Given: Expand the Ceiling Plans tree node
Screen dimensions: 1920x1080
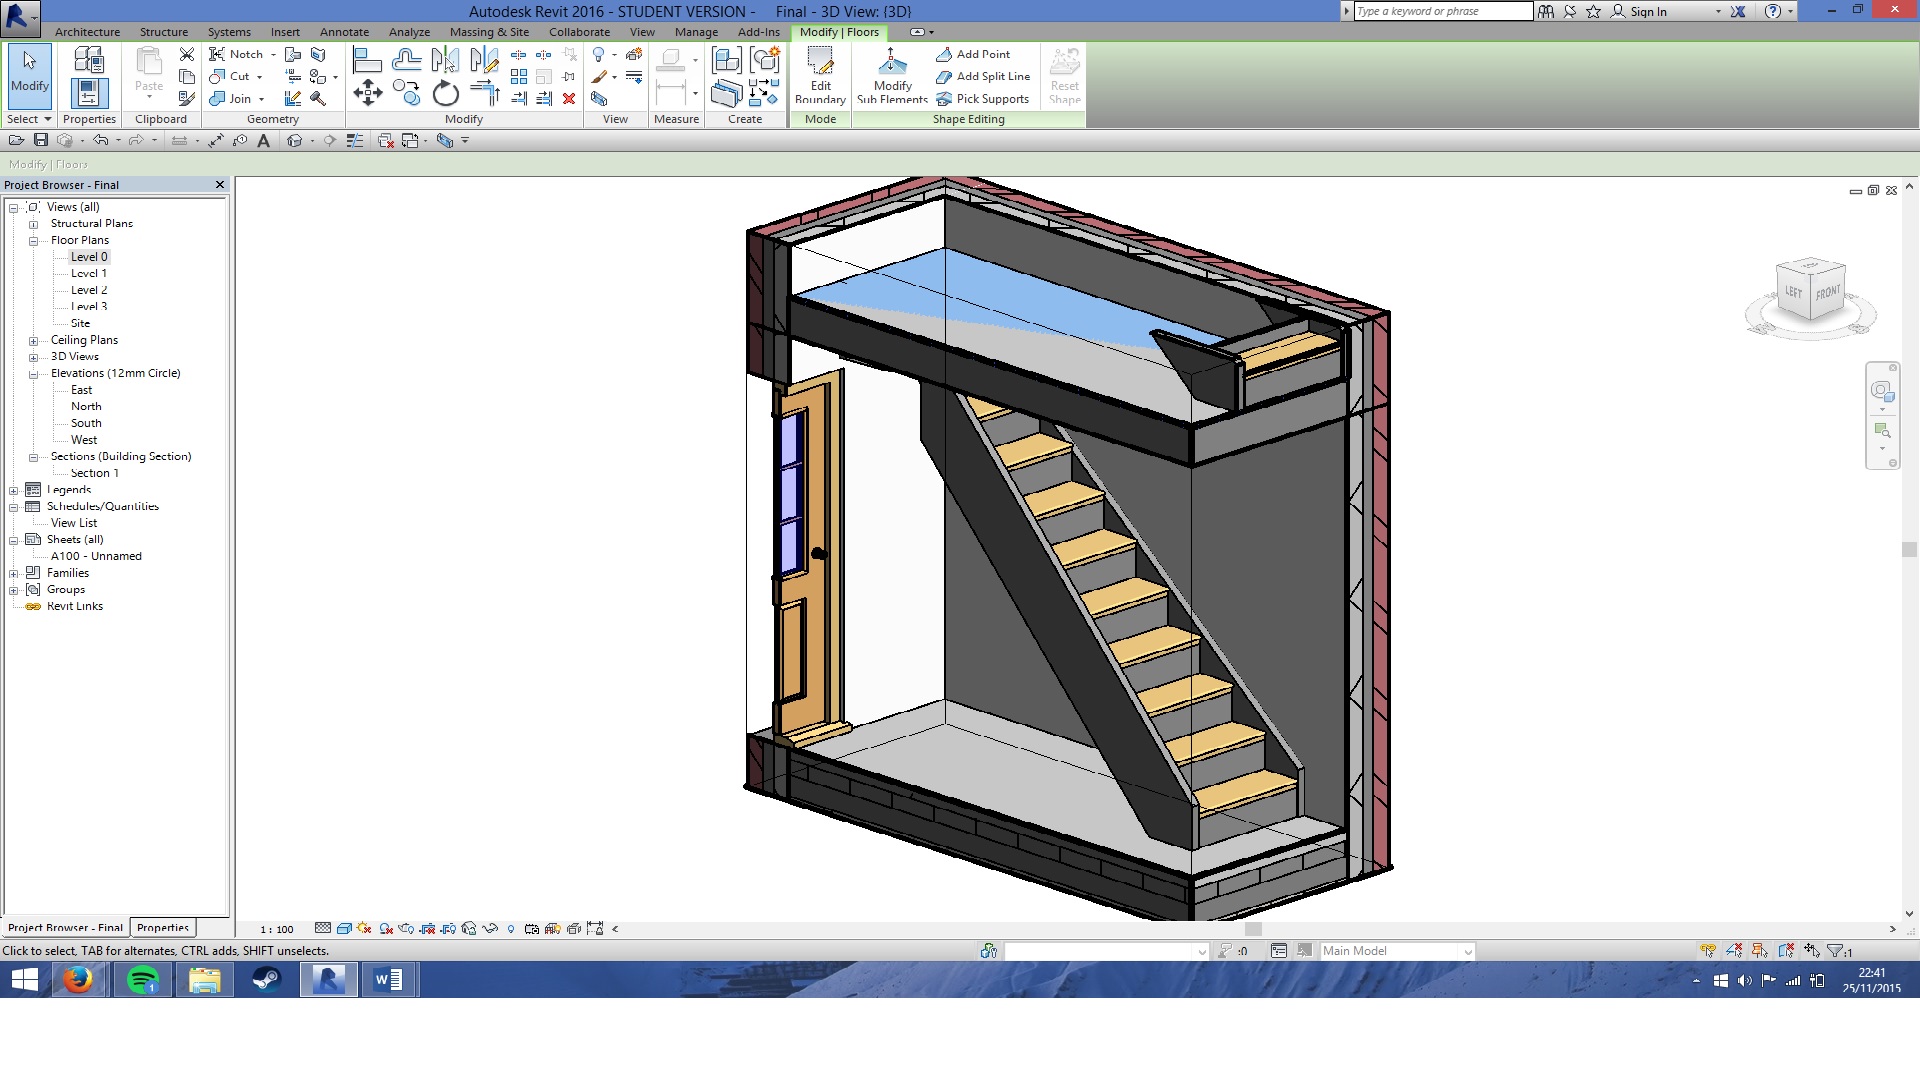Looking at the screenshot, I should pyautogui.click(x=33, y=340).
